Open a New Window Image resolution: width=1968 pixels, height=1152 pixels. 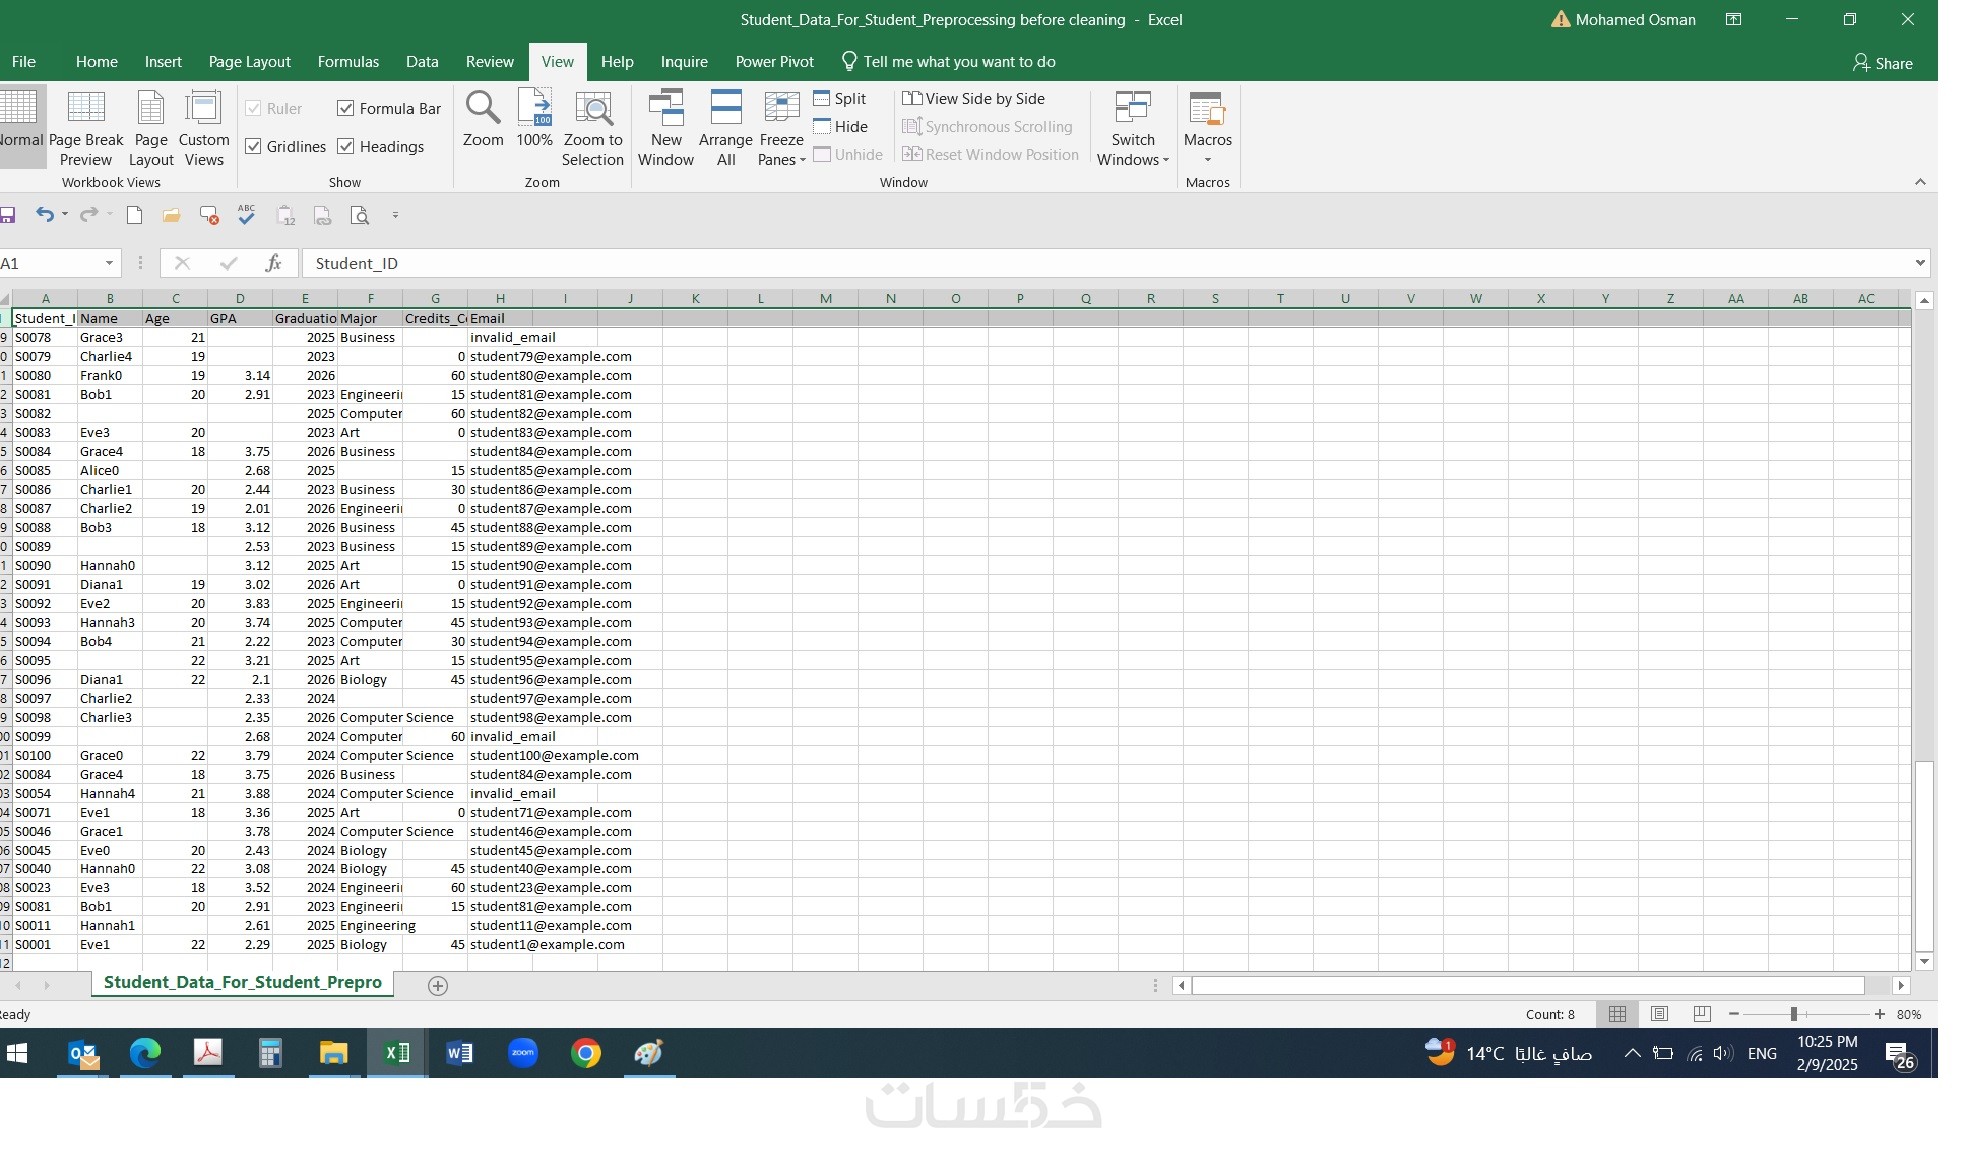(666, 108)
